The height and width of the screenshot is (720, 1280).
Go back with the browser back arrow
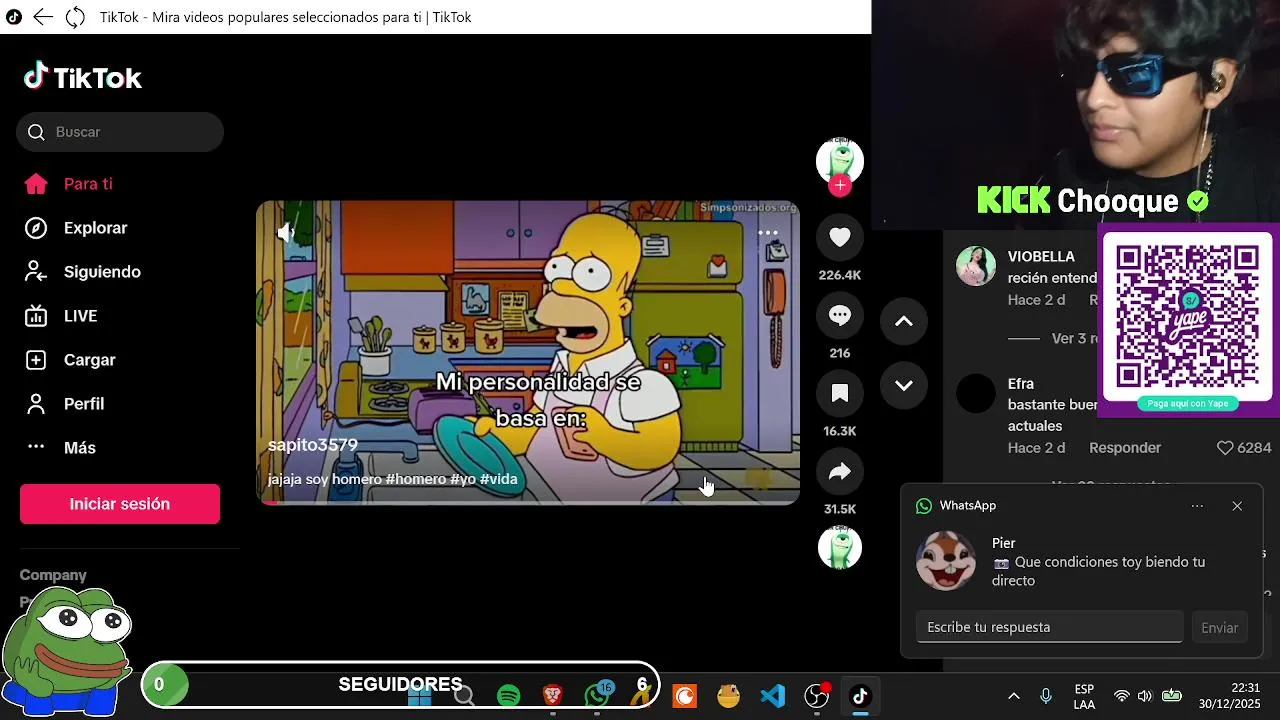(43, 17)
